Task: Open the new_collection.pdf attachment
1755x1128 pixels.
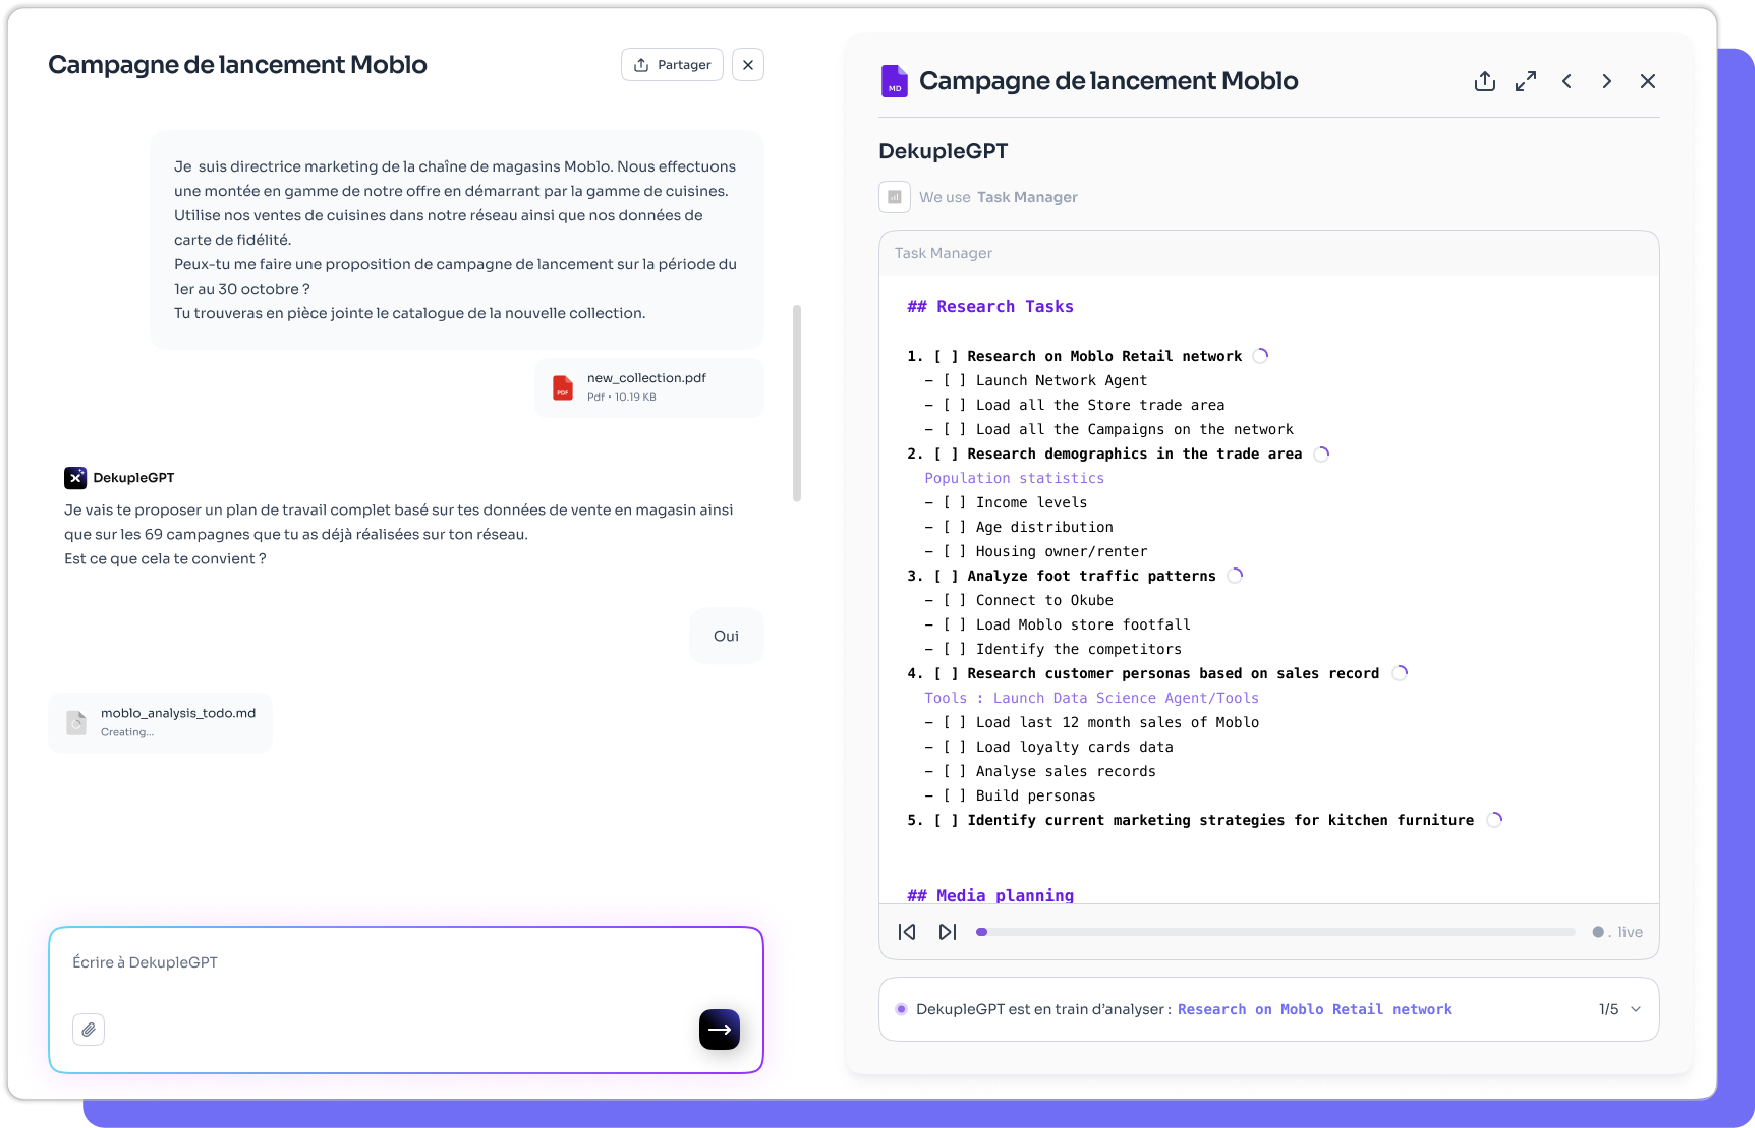Action: click(x=648, y=387)
